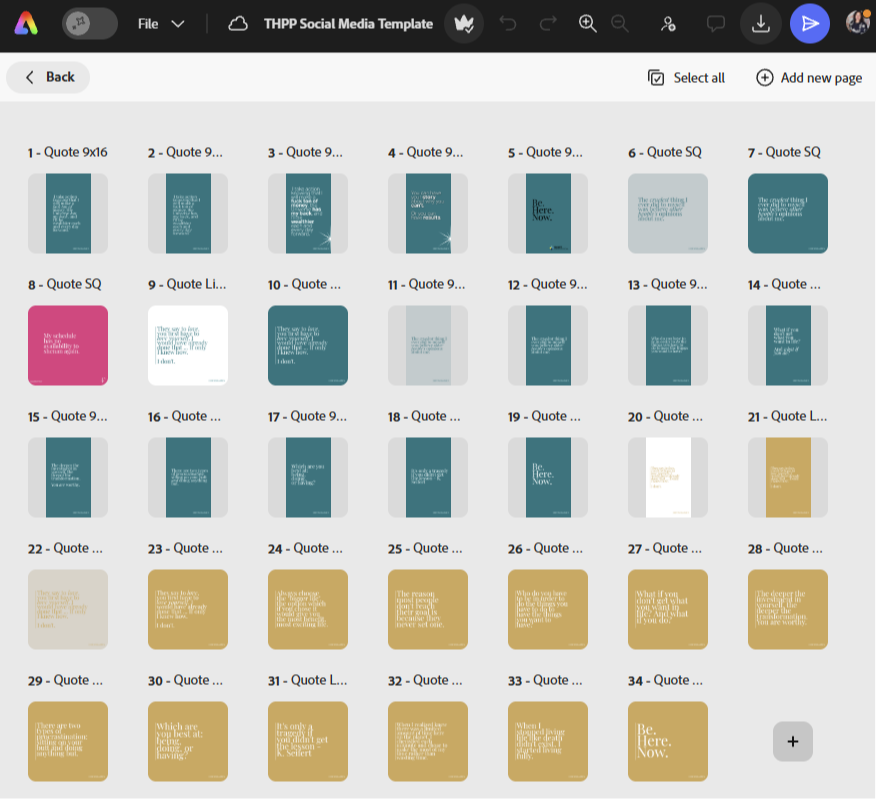
Task: Select page 11 gray portrait thumbnail
Action: point(428,345)
